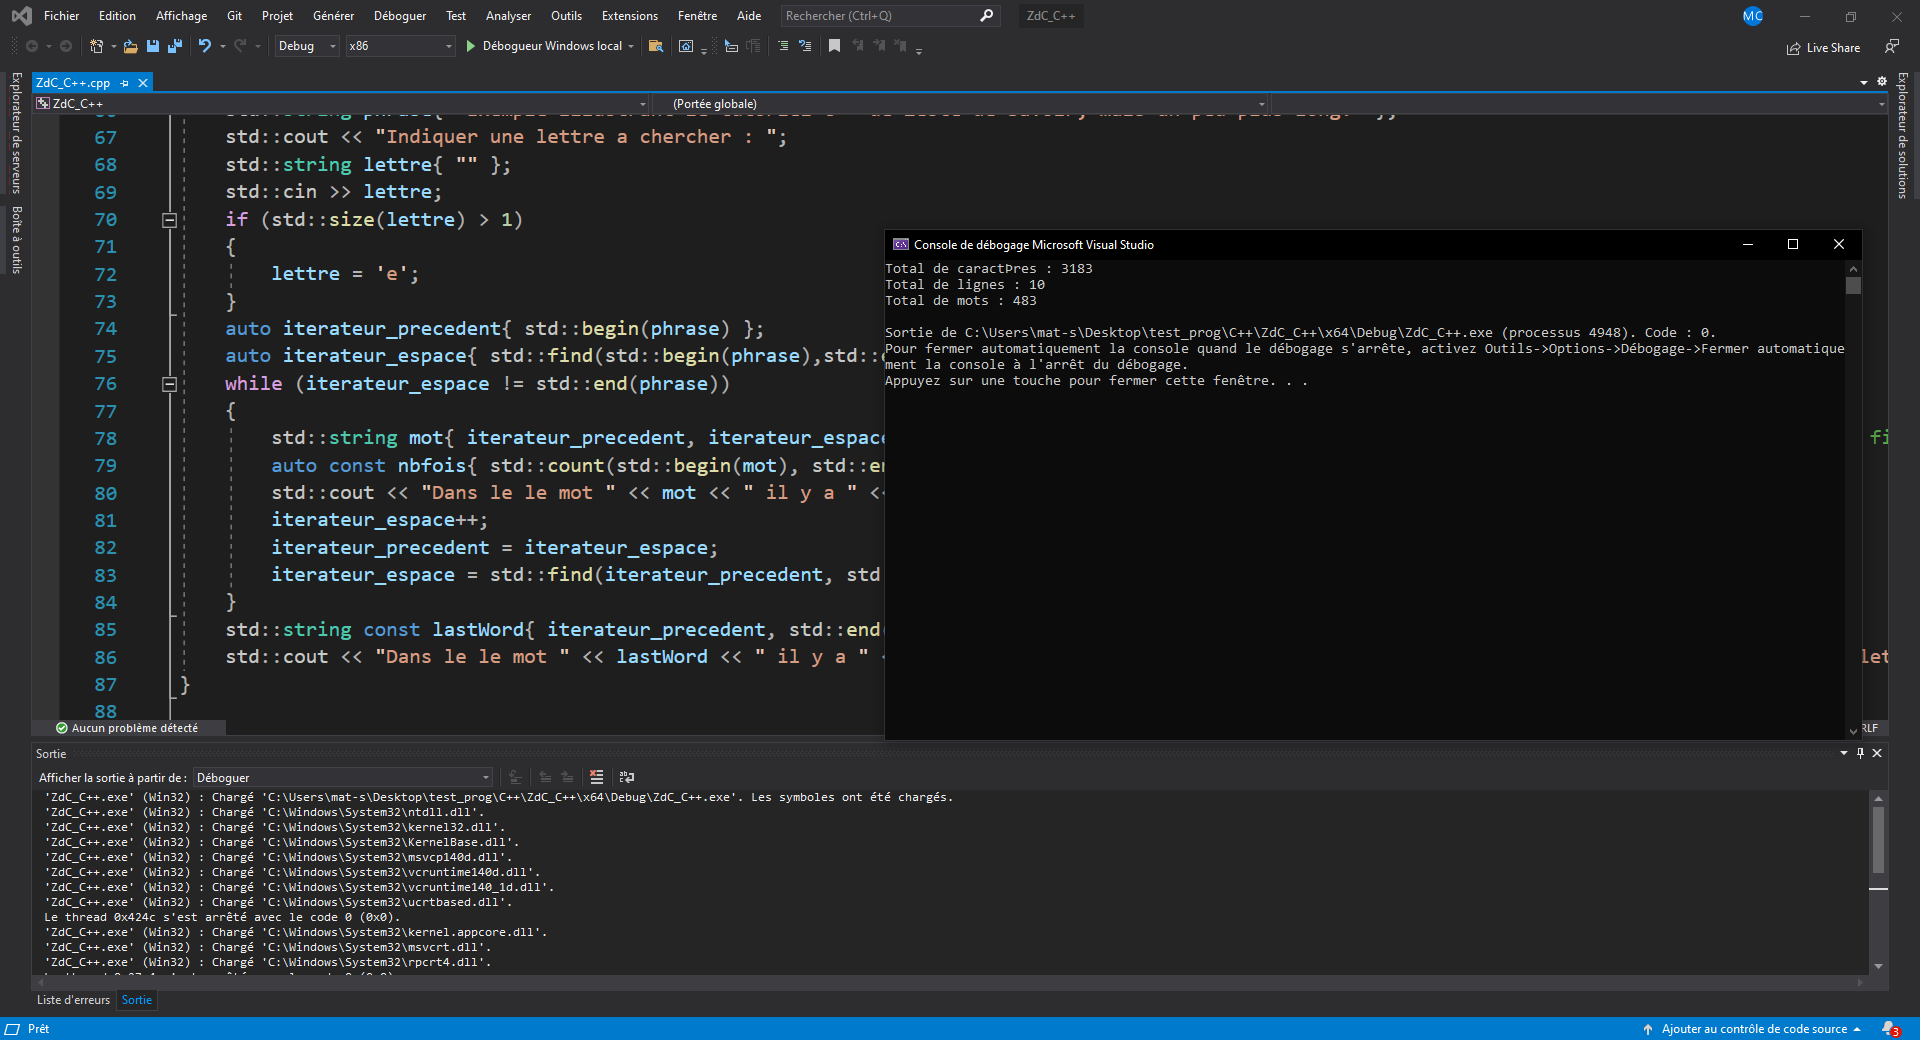Toggle word wrap in Sortie panel
1920x1040 pixels.
pos(627,777)
